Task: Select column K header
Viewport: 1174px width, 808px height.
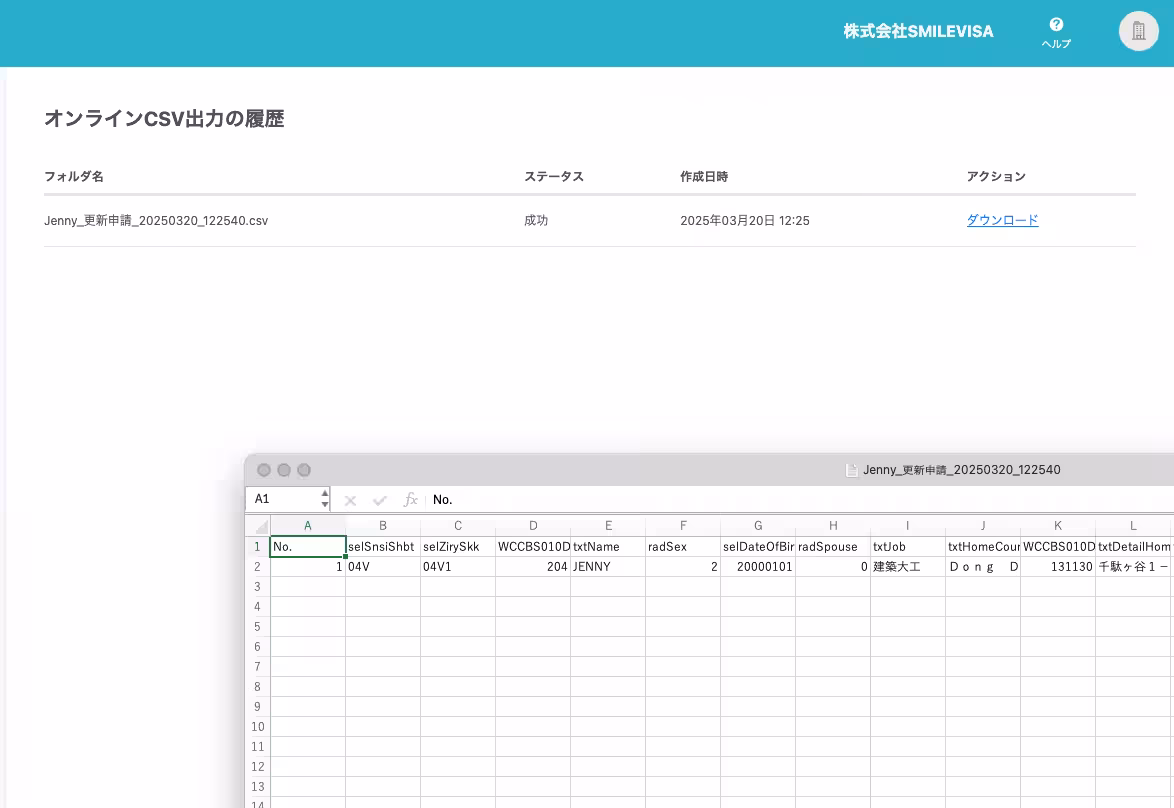Action: [x=1058, y=526]
